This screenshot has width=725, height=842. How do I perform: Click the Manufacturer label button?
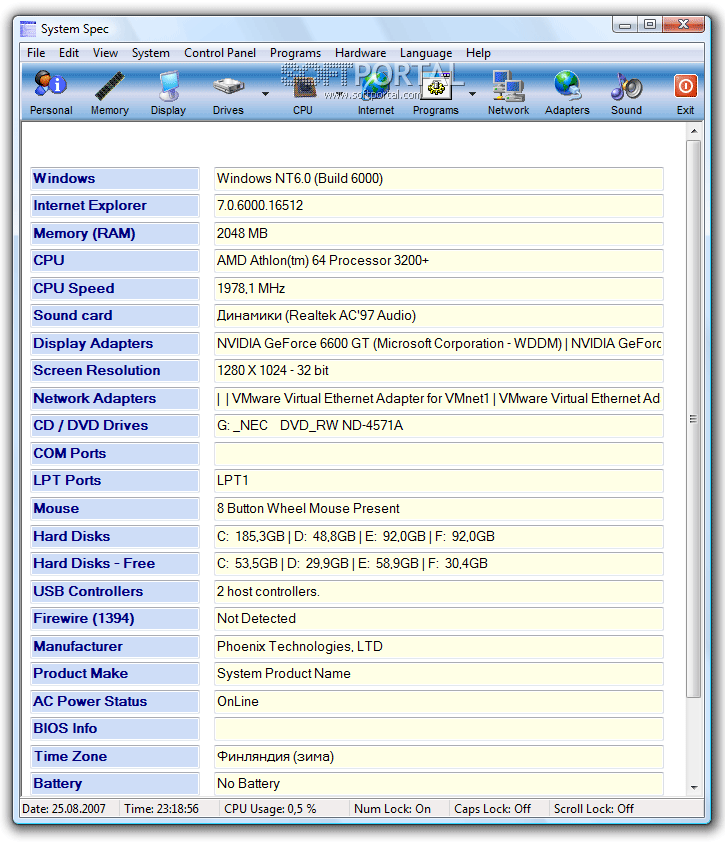click(x=115, y=647)
